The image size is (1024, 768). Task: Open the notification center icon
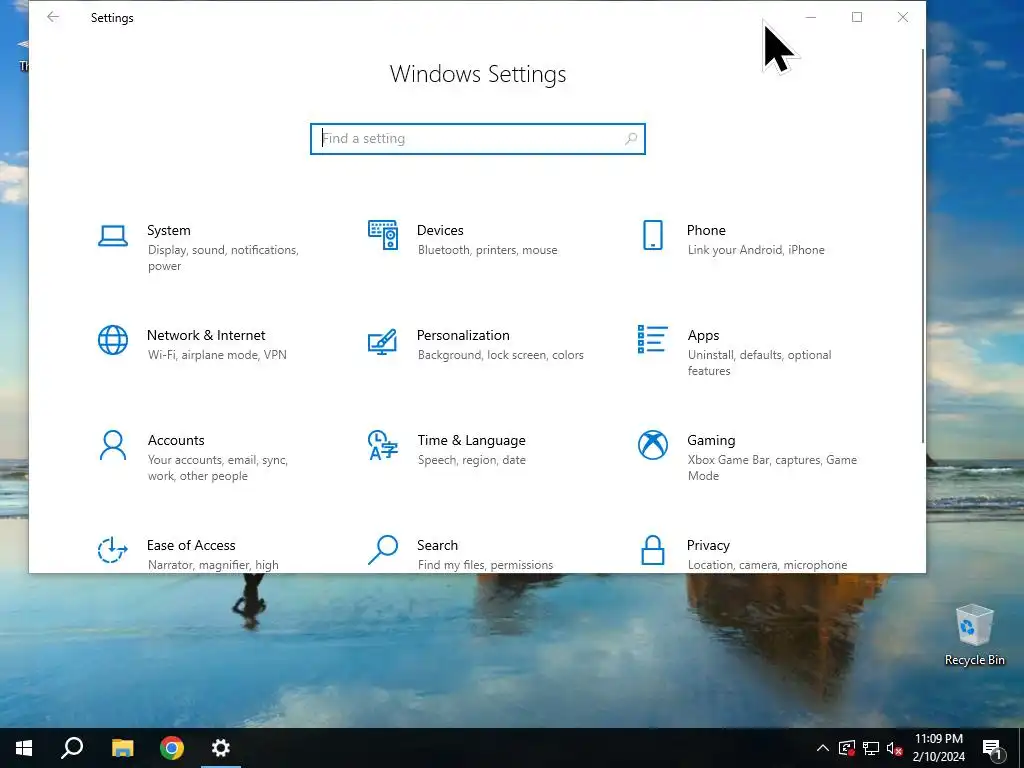pos(993,749)
